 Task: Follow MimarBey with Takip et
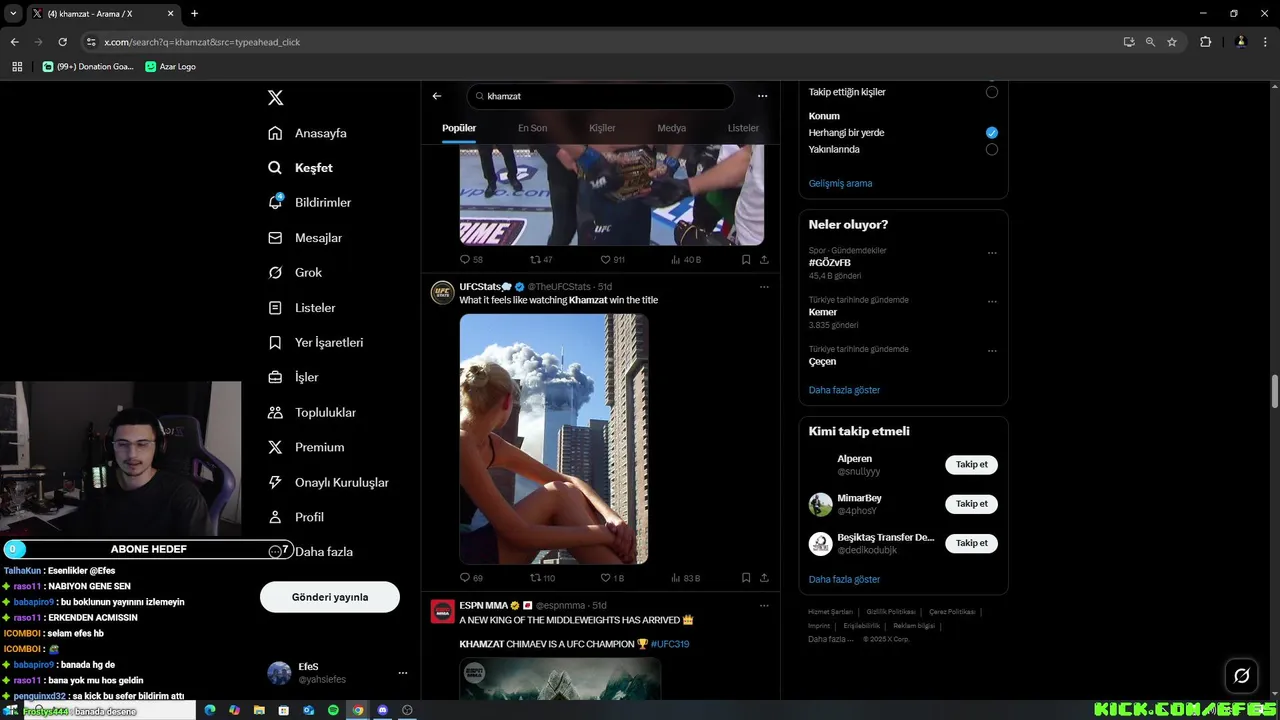pyautogui.click(x=971, y=504)
